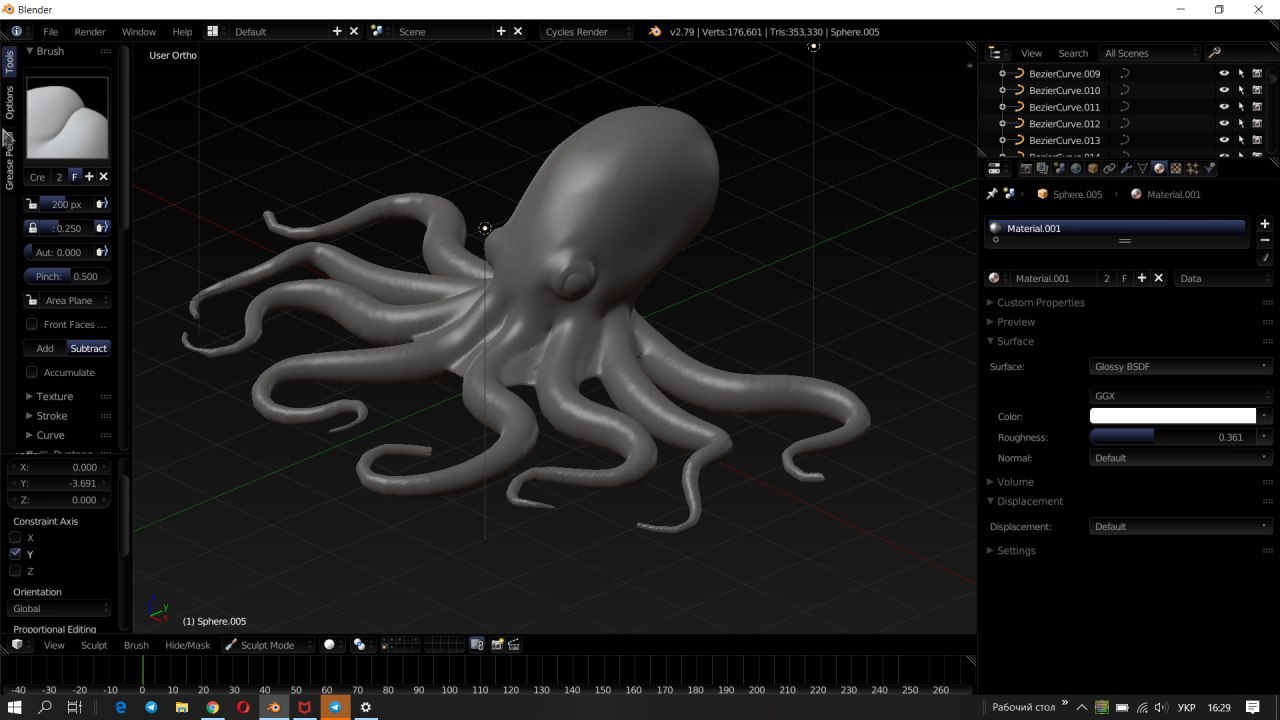1280x720 pixels.
Task: Open OpenGL render image camera icon
Action: click(497, 645)
